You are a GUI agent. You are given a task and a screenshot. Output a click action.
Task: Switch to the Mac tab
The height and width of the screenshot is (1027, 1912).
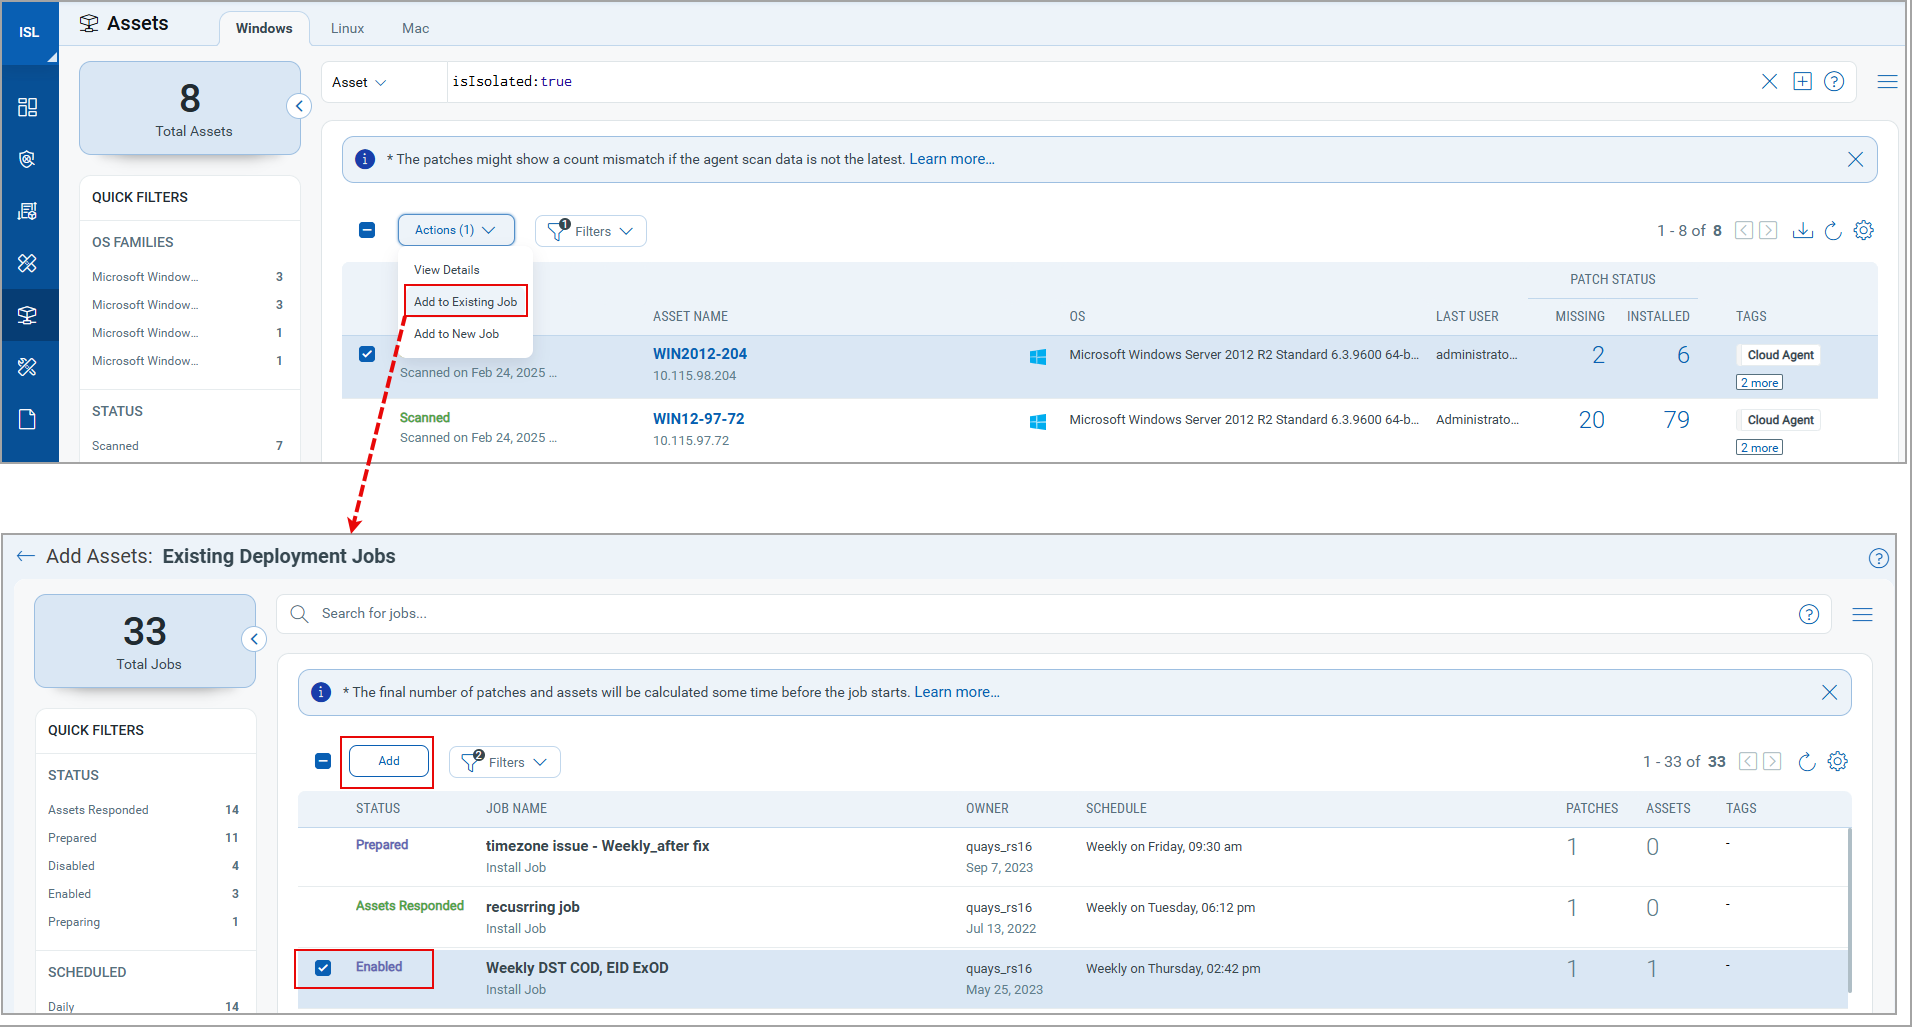(x=415, y=28)
